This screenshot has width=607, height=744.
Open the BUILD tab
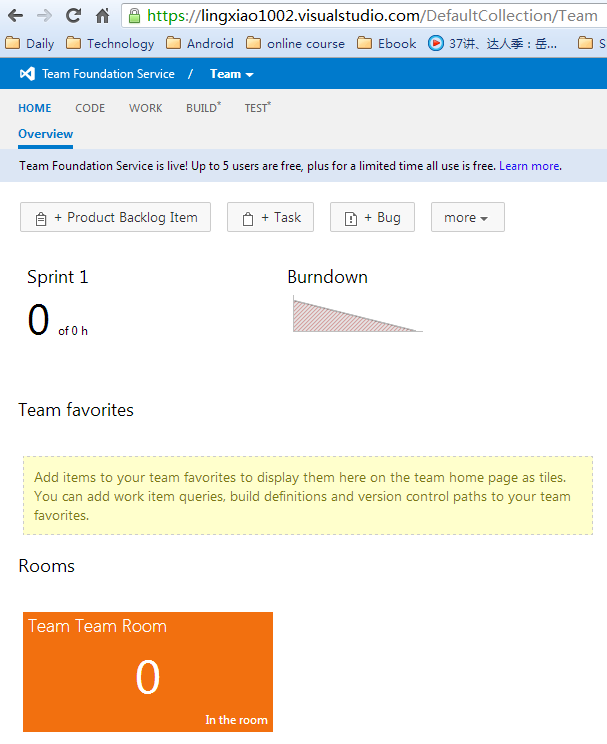coord(202,108)
